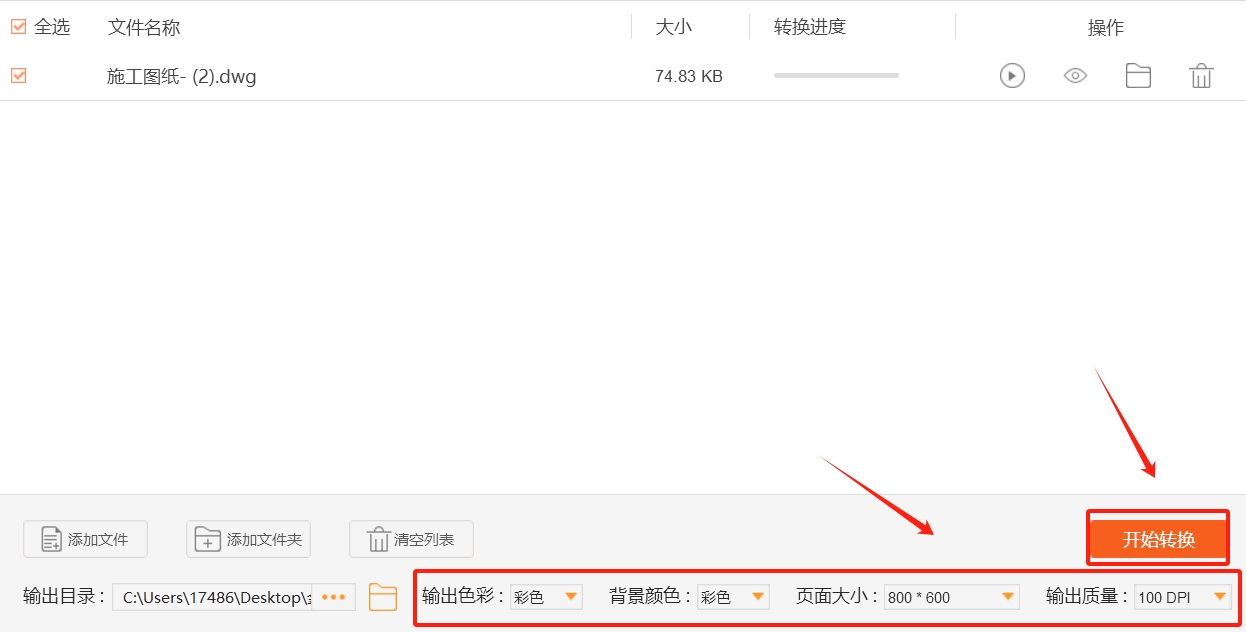Open the 输出质量 DPI quality dropdown
This screenshot has width=1246, height=632.
[x=1183, y=596]
